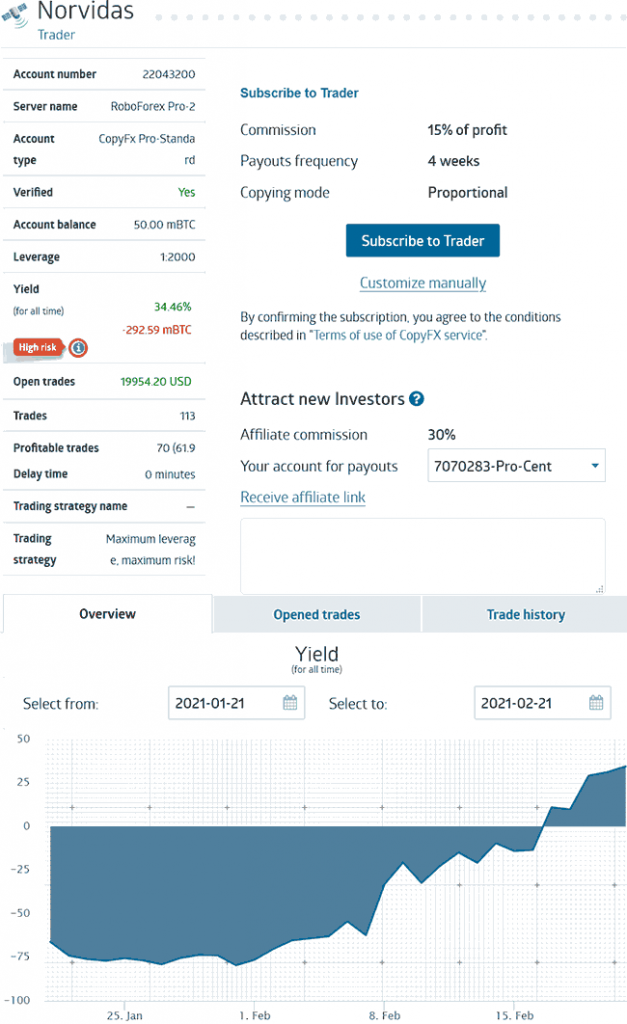
Task: Click the 4 weeks payouts frequency value
Action: (453, 161)
